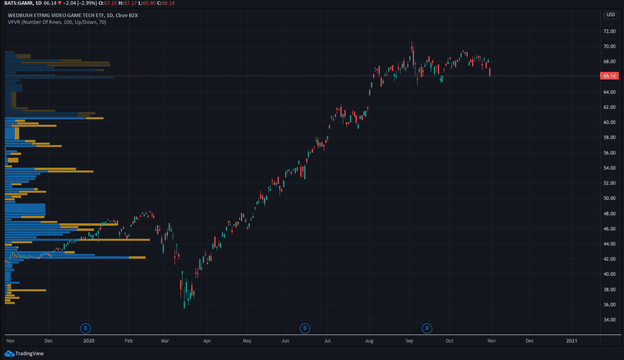The image size is (624, 360).
Task: Click the Sep label on time axis
Action: (410, 341)
